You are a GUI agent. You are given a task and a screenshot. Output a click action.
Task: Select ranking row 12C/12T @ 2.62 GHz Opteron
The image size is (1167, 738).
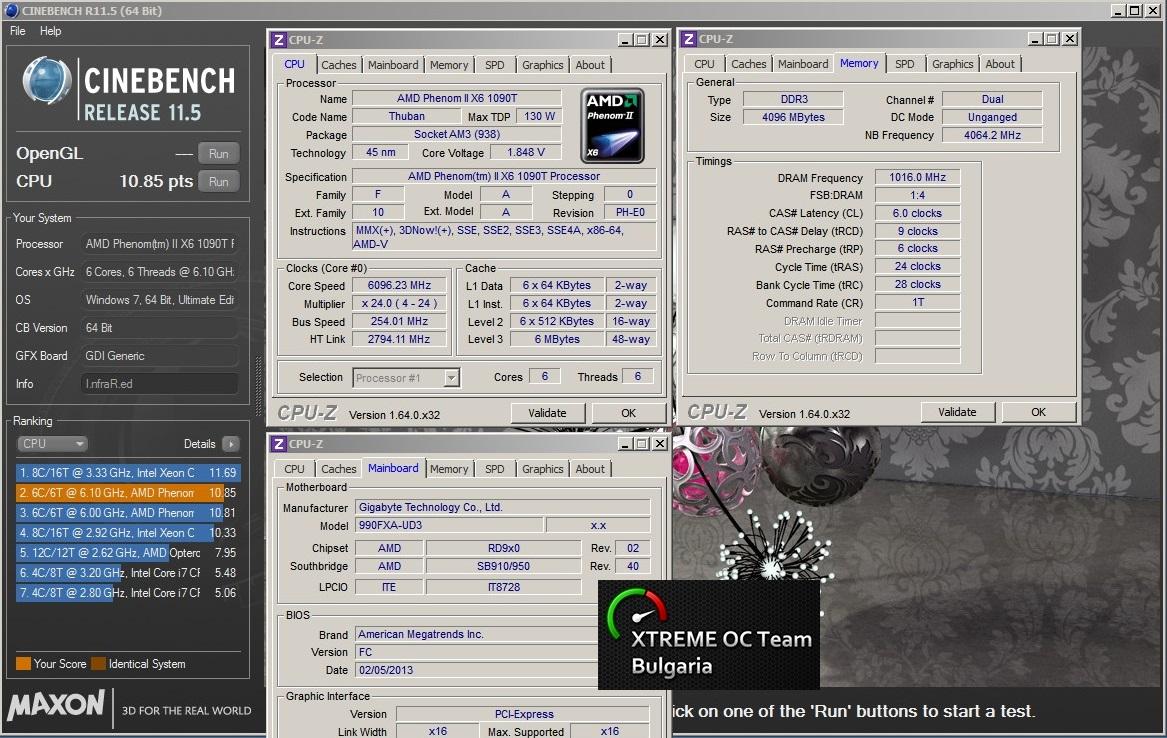[x=128, y=553]
